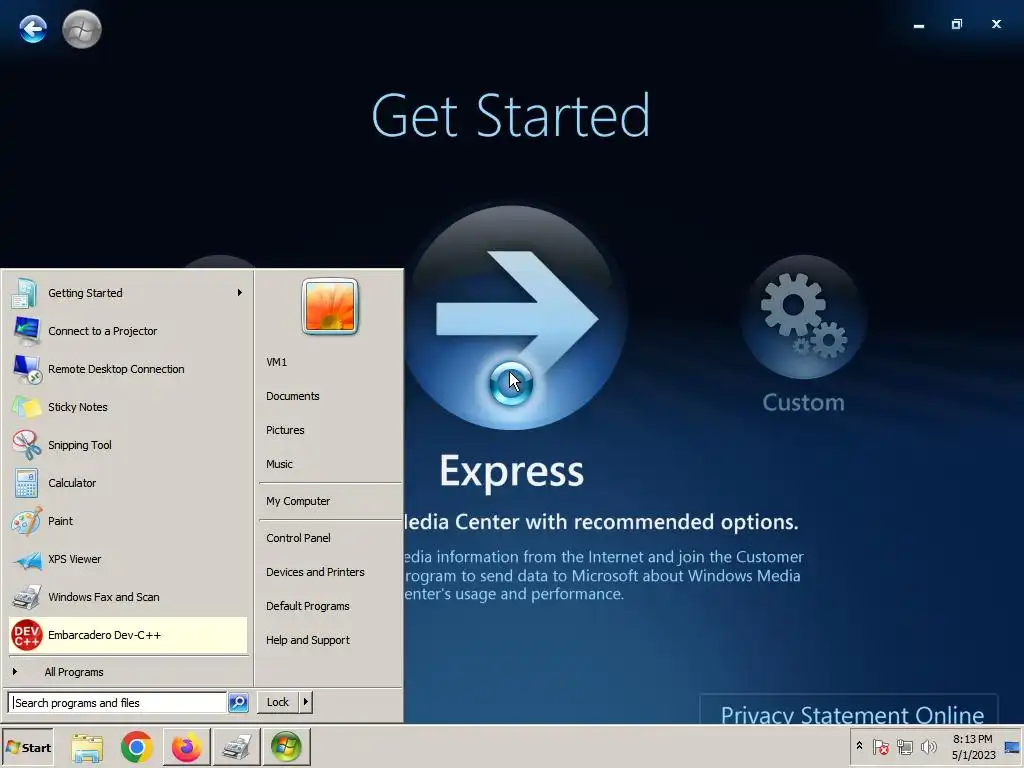Click the Express label text
Viewport: 1024px width, 768px height.
(x=511, y=472)
